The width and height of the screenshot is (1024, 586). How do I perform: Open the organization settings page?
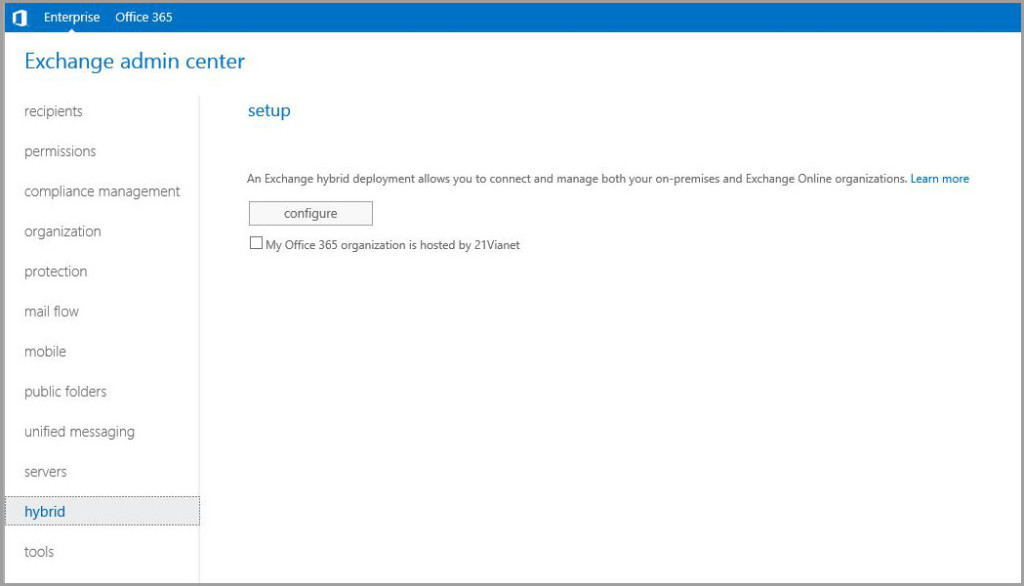[62, 231]
